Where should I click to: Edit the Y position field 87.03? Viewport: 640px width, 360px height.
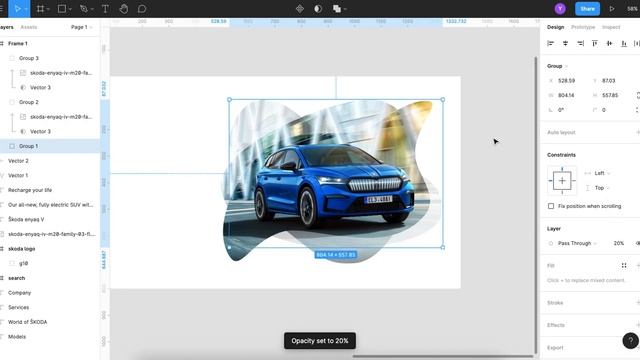609,81
